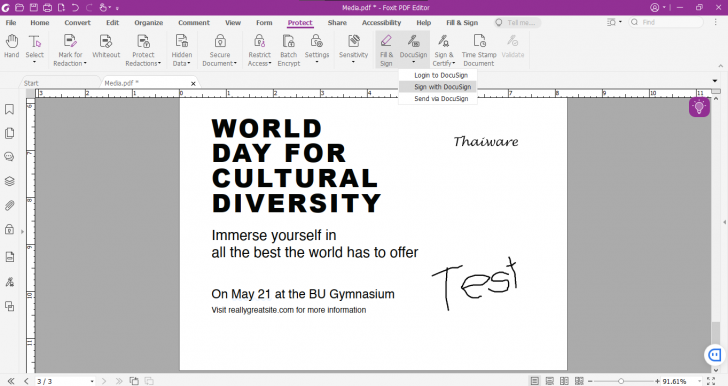Go to the first page
The width and height of the screenshot is (728, 386).
click(x=11, y=381)
